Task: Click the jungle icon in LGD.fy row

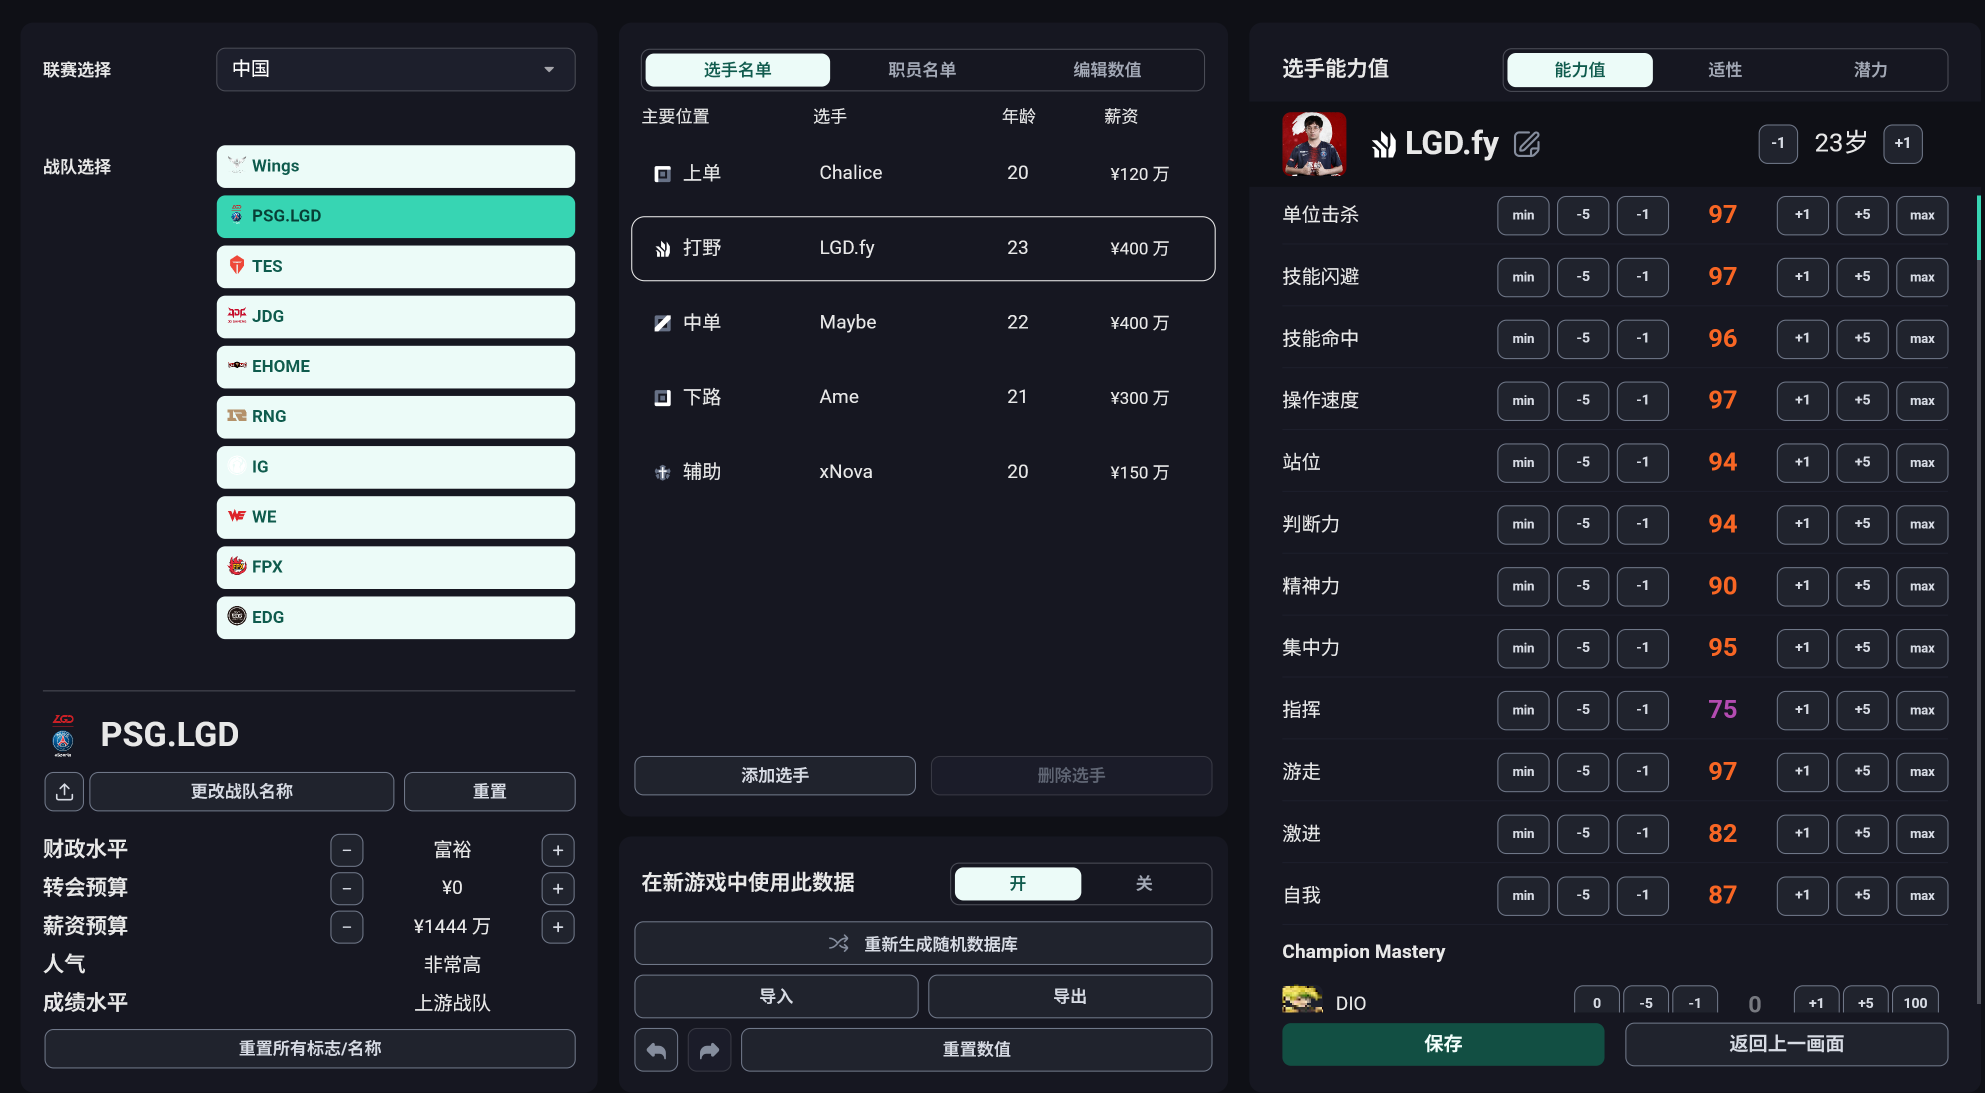Action: (x=662, y=249)
